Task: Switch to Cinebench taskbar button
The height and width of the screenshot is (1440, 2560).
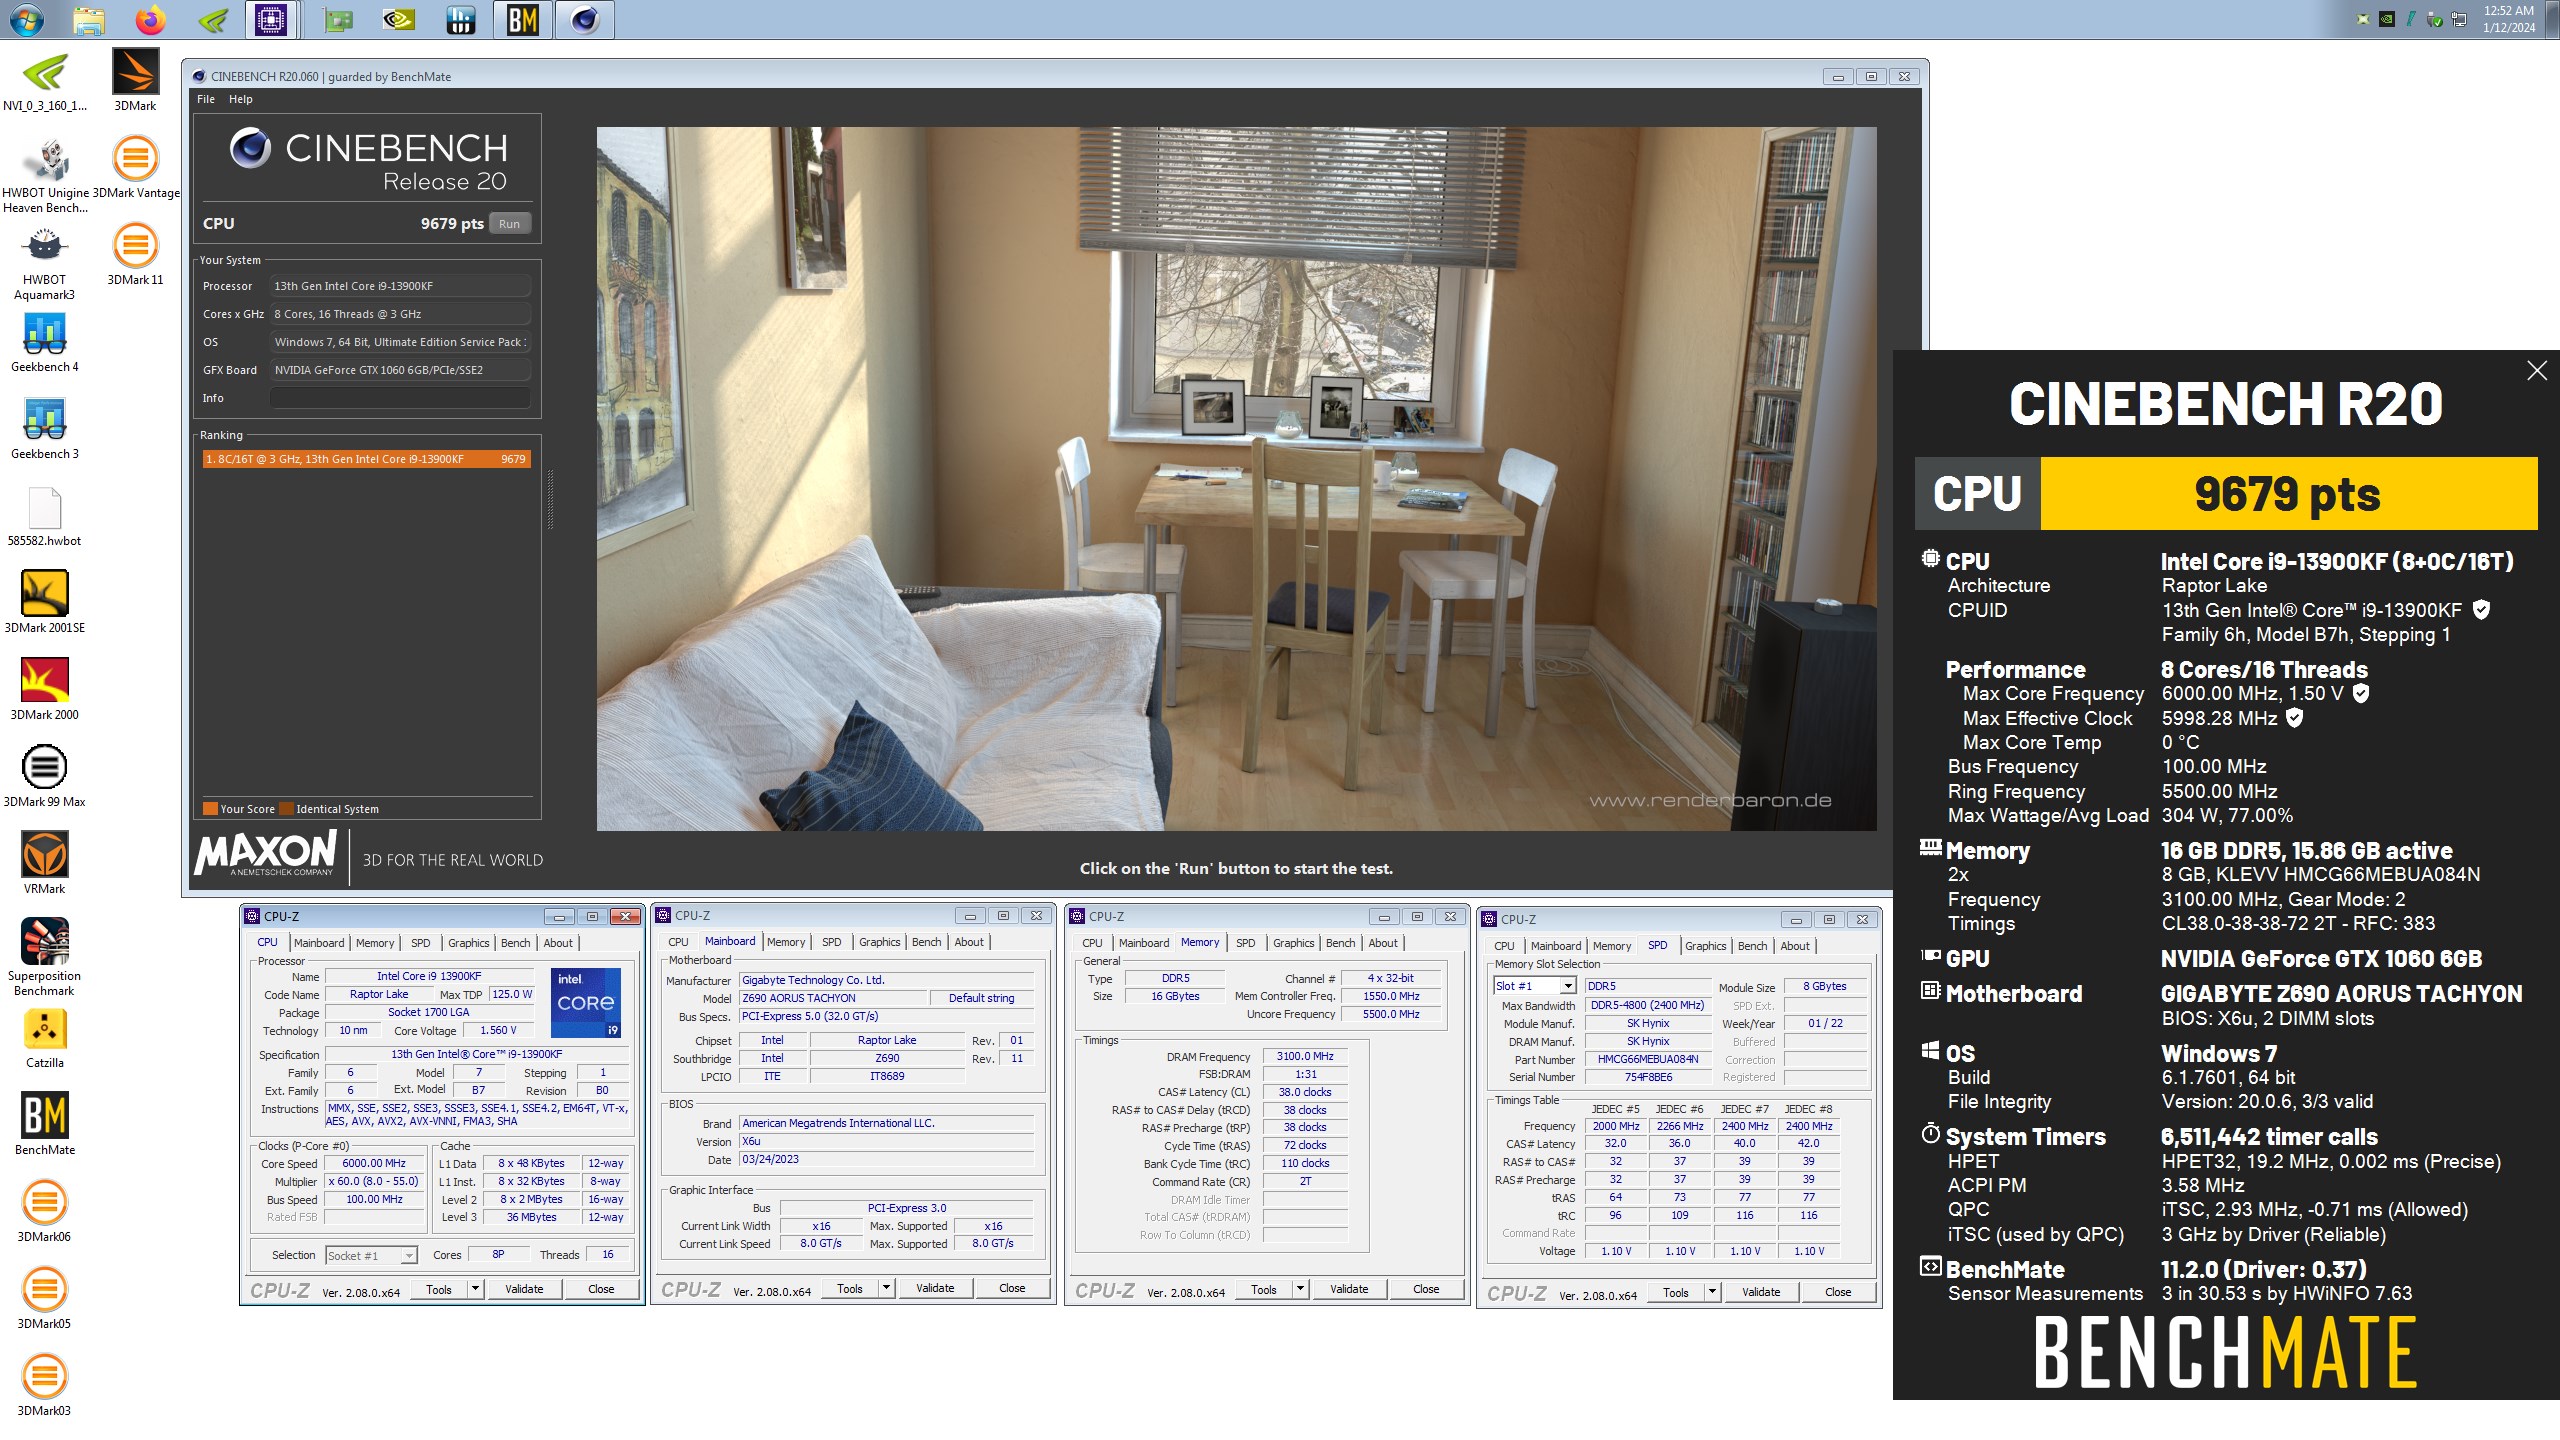Action: [x=585, y=19]
